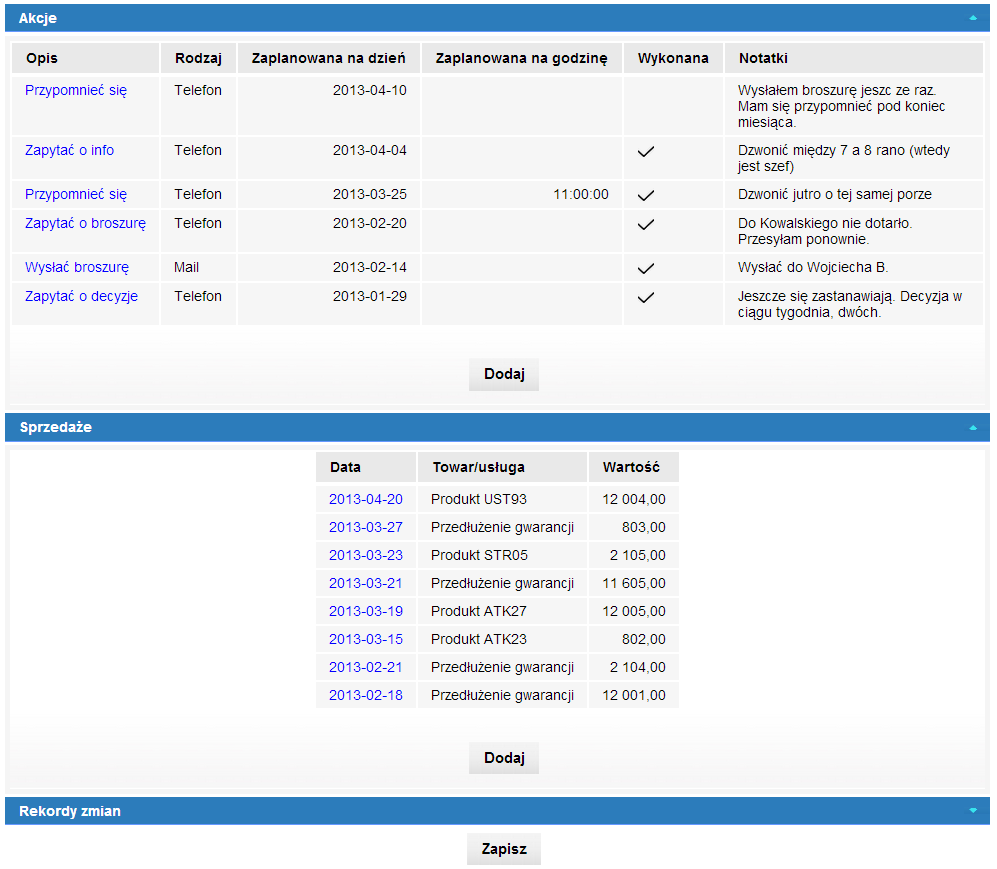
Task: Click the 'Towar/usługa' column header
Action: (x=478, y=467)
